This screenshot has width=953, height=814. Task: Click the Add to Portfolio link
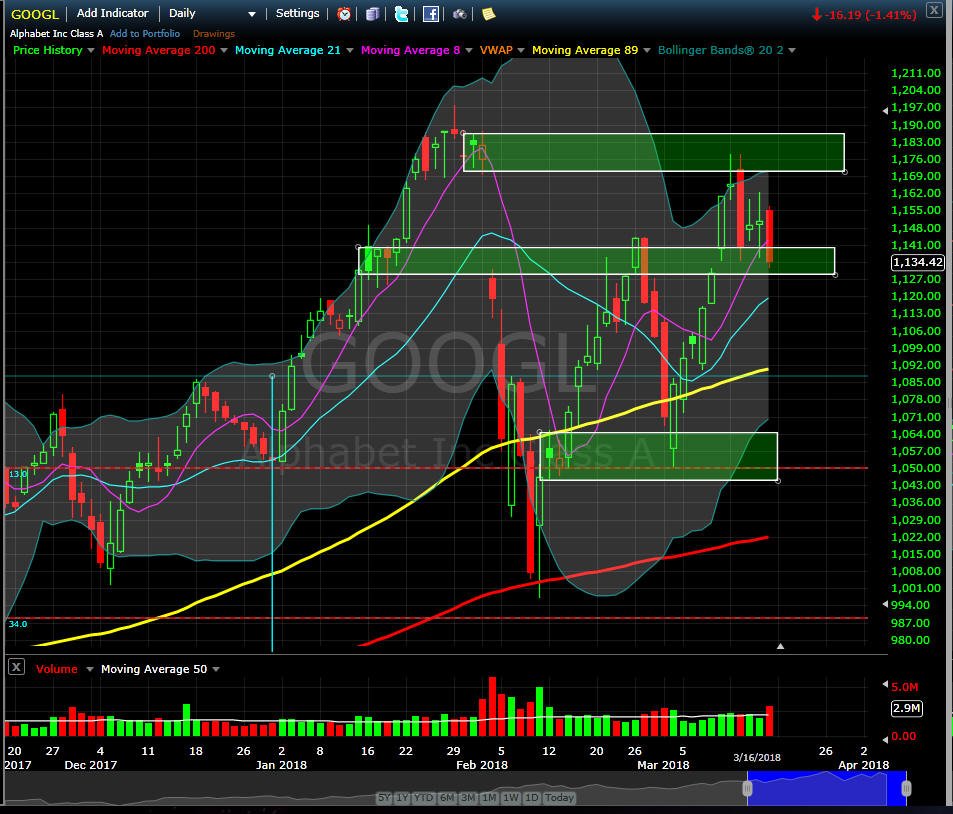coord(145,33)
